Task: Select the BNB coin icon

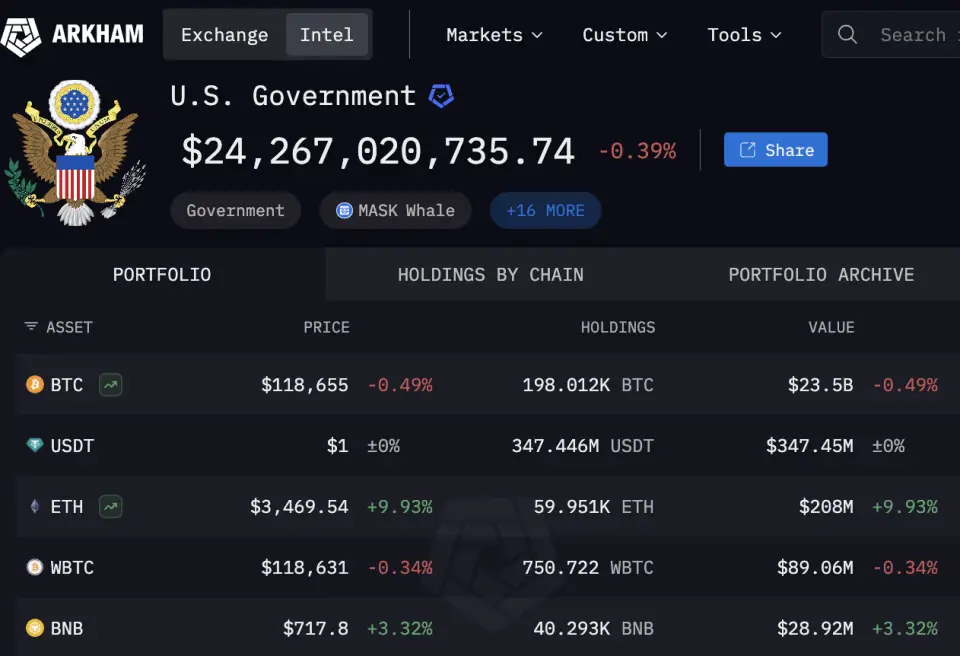Action: pos(35,628)
